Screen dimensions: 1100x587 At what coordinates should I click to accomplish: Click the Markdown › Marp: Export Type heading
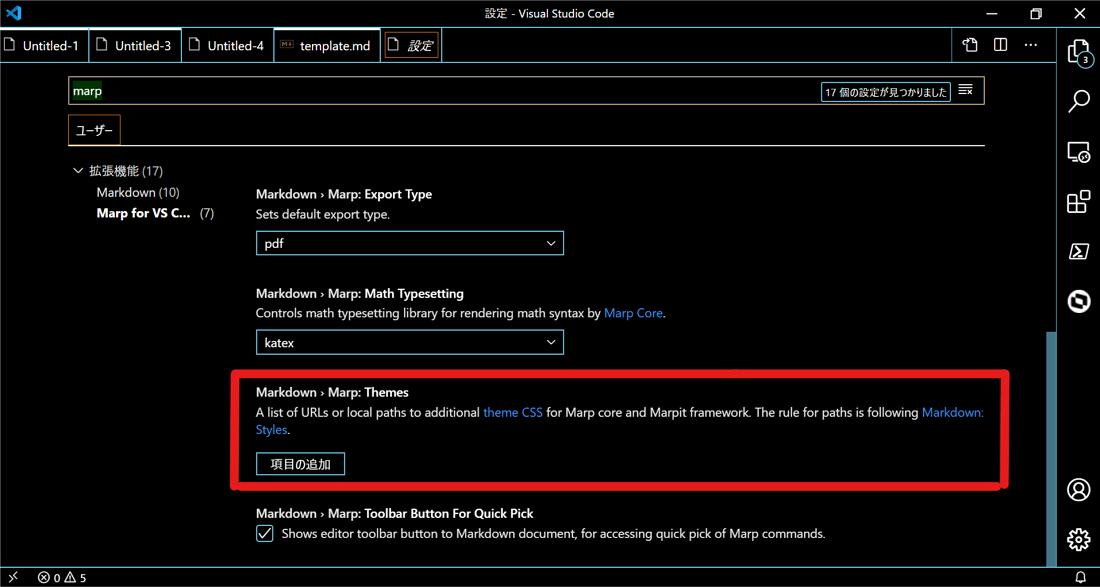344,194
